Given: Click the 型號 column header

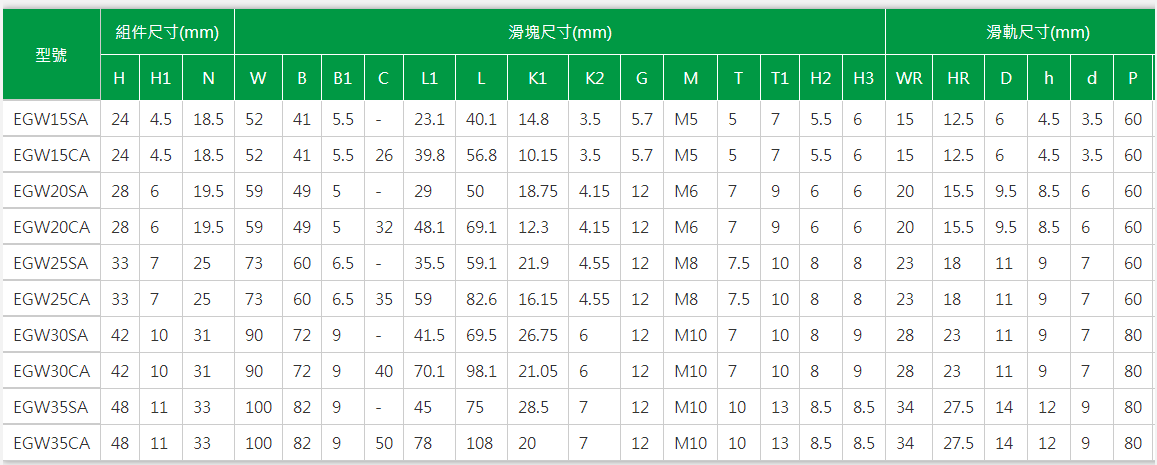Looking at the screenshot, I should click(x=51, y=55).
